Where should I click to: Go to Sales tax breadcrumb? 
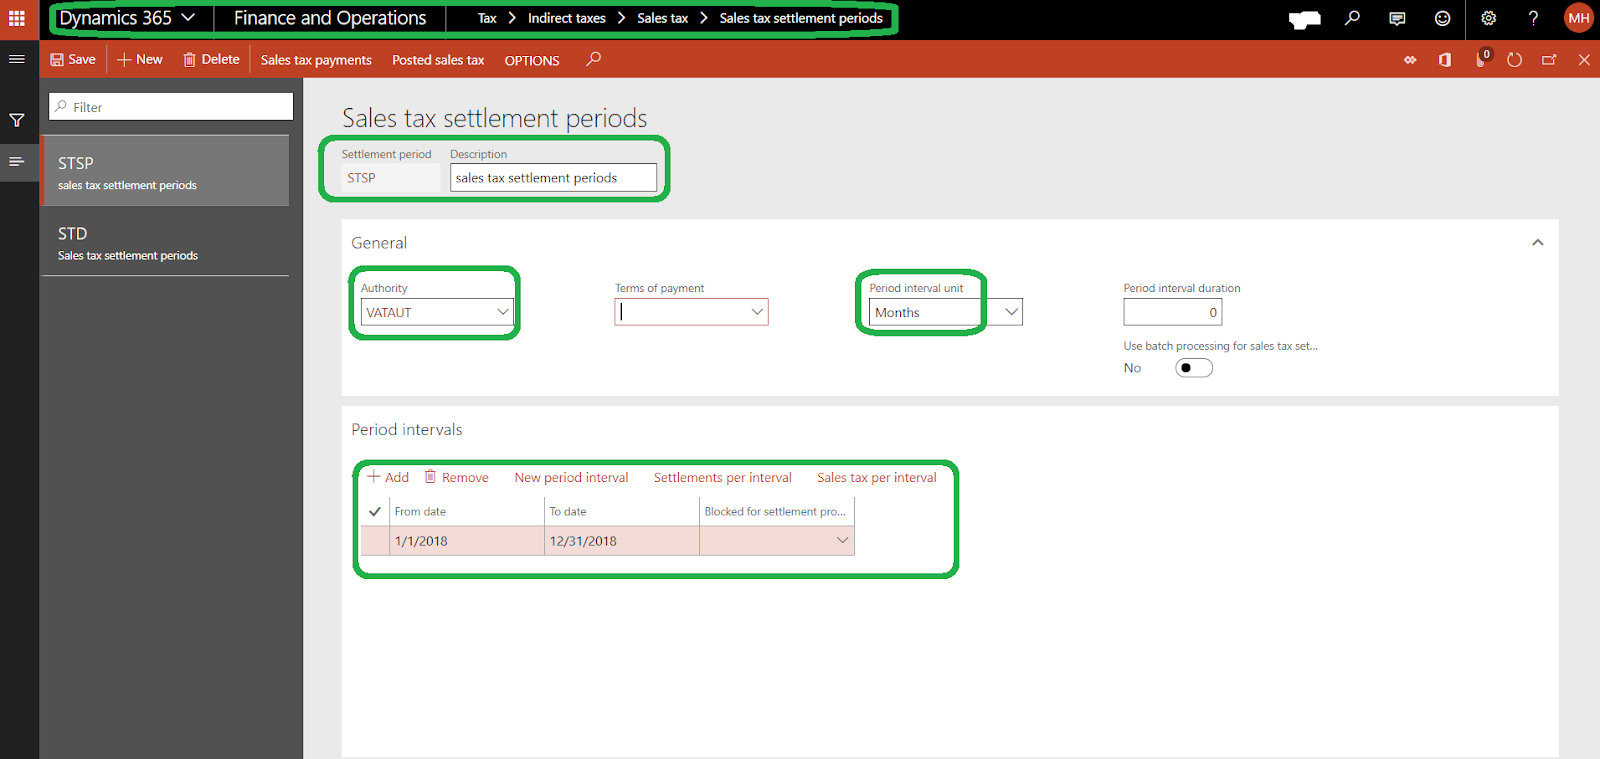coord(663,18)
